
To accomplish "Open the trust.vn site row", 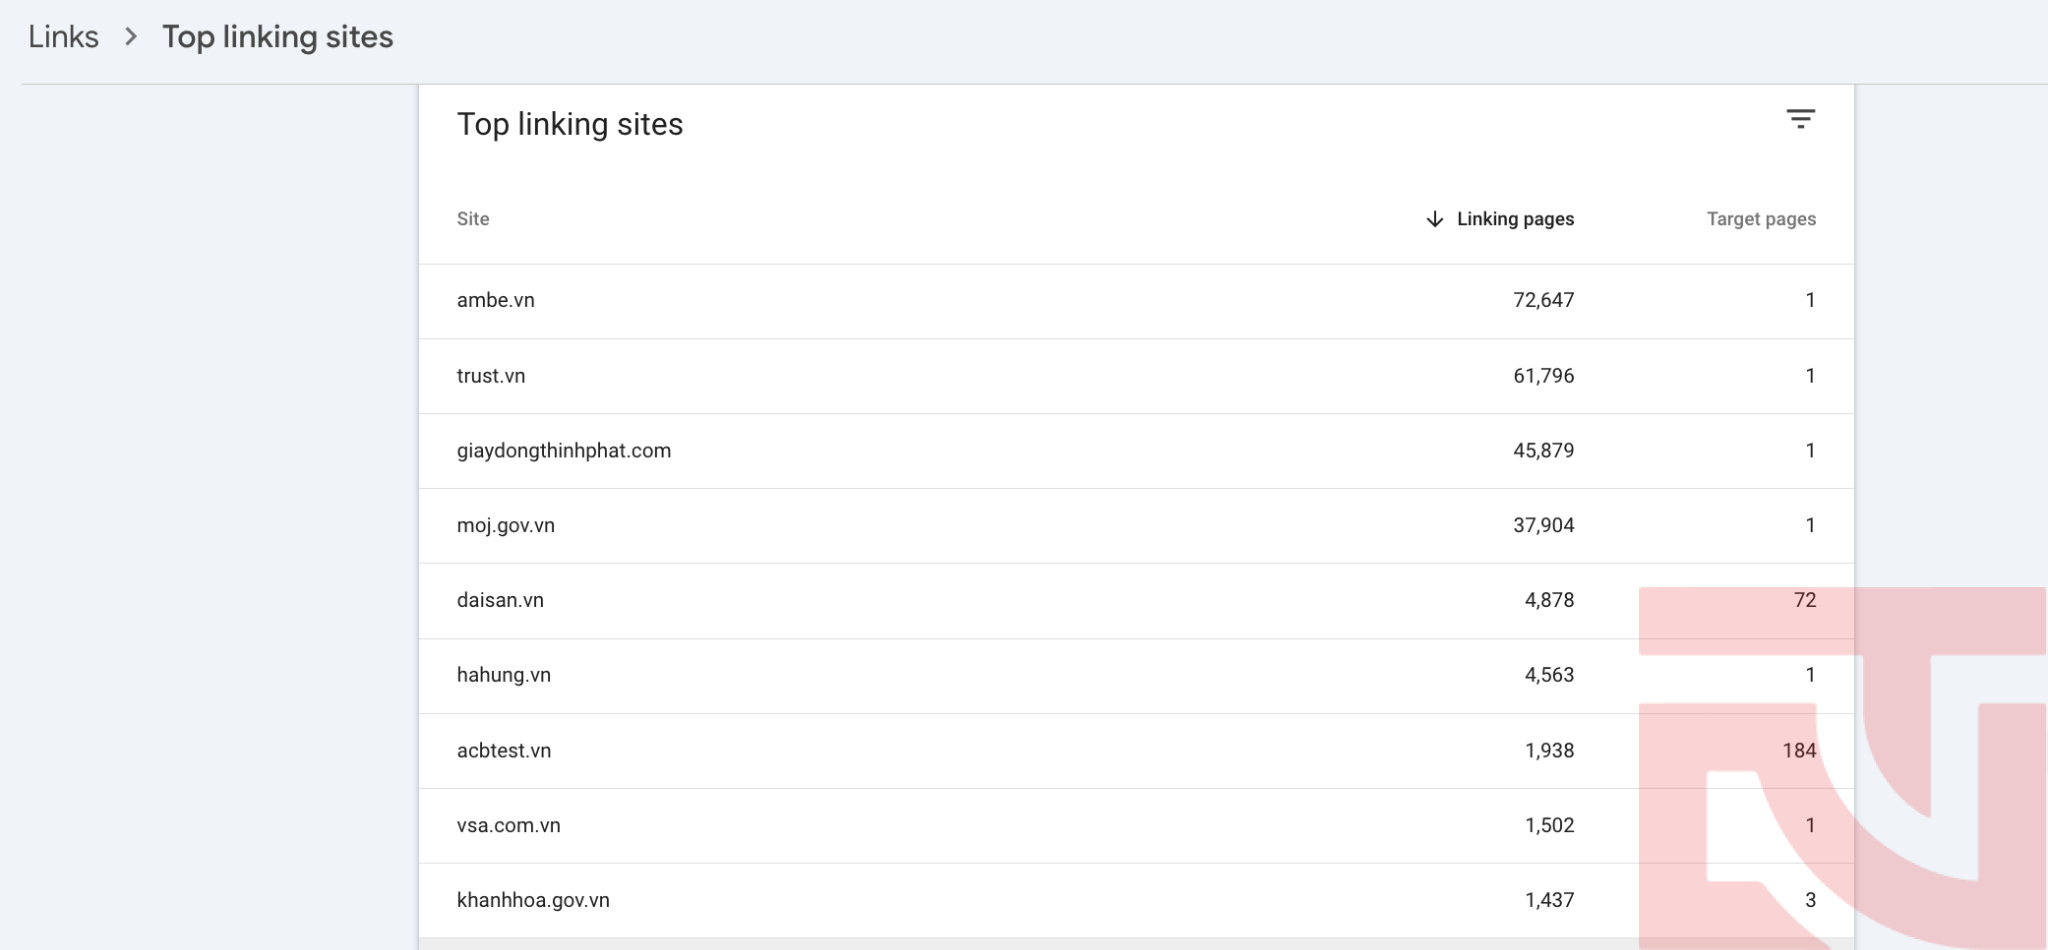I will point(1136,376).
